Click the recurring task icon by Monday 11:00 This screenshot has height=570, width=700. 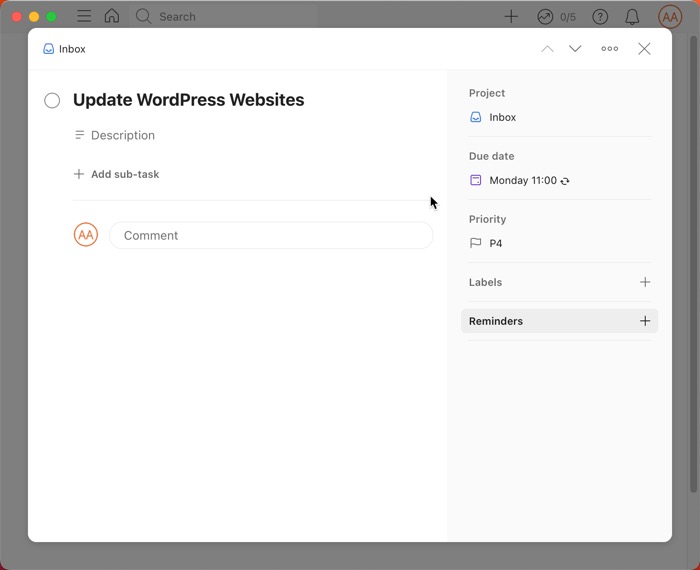(x=565, y=181)
